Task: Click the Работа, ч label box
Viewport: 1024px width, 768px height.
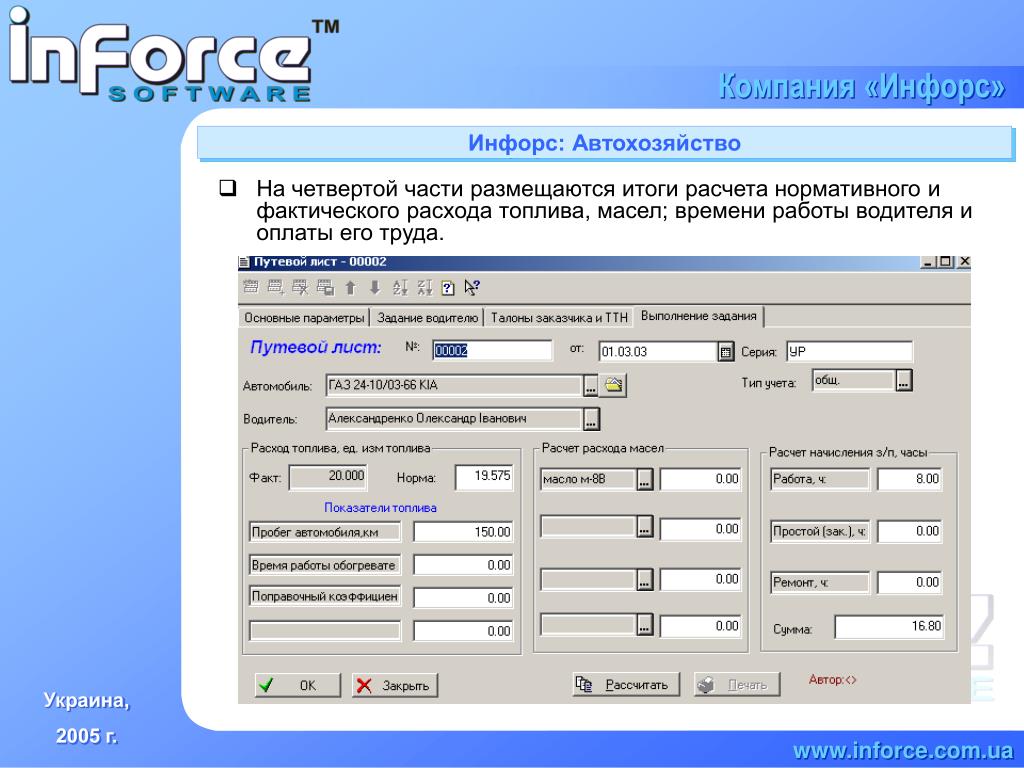Action: point(820,479)
